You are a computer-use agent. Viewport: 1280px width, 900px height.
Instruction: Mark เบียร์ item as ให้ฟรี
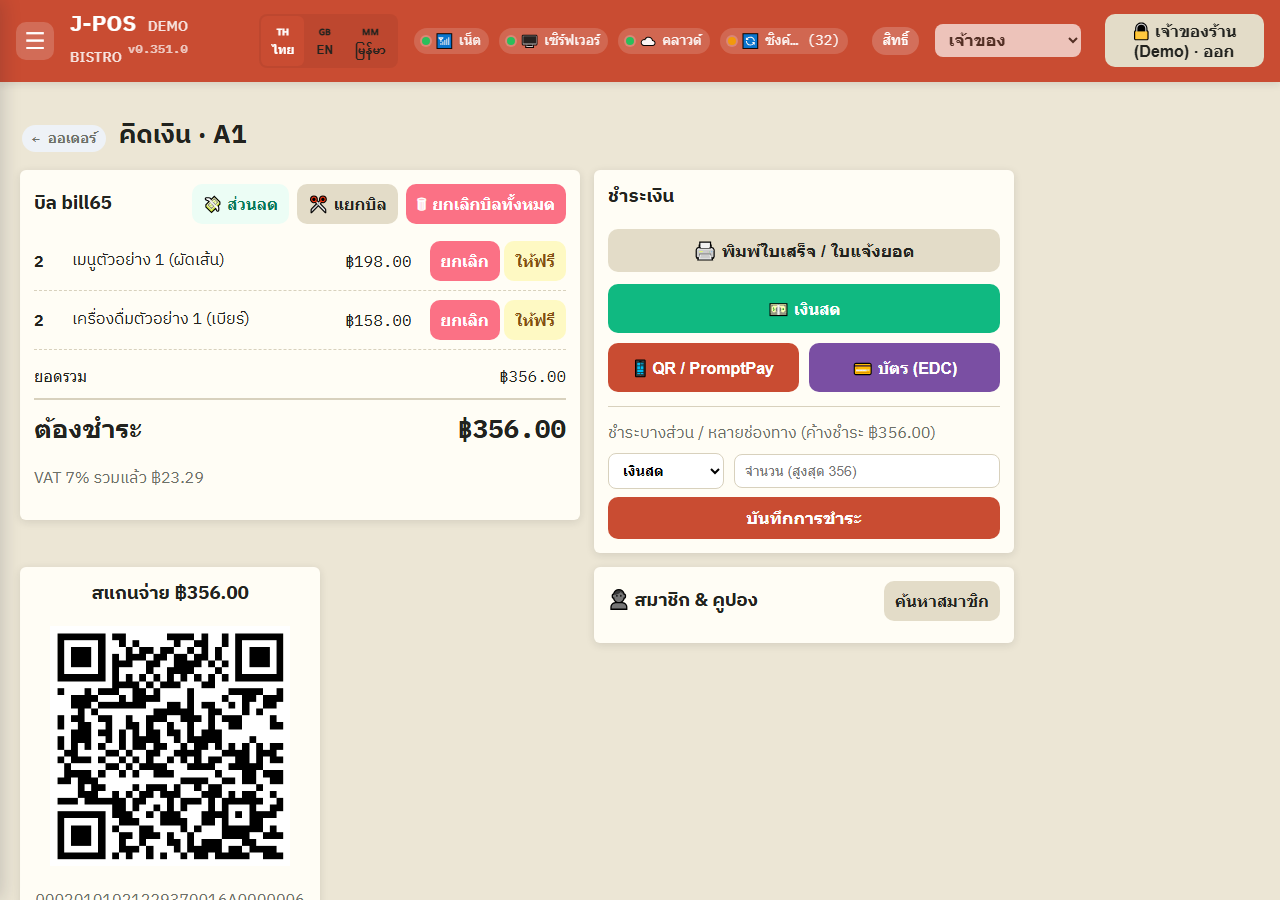535,320
